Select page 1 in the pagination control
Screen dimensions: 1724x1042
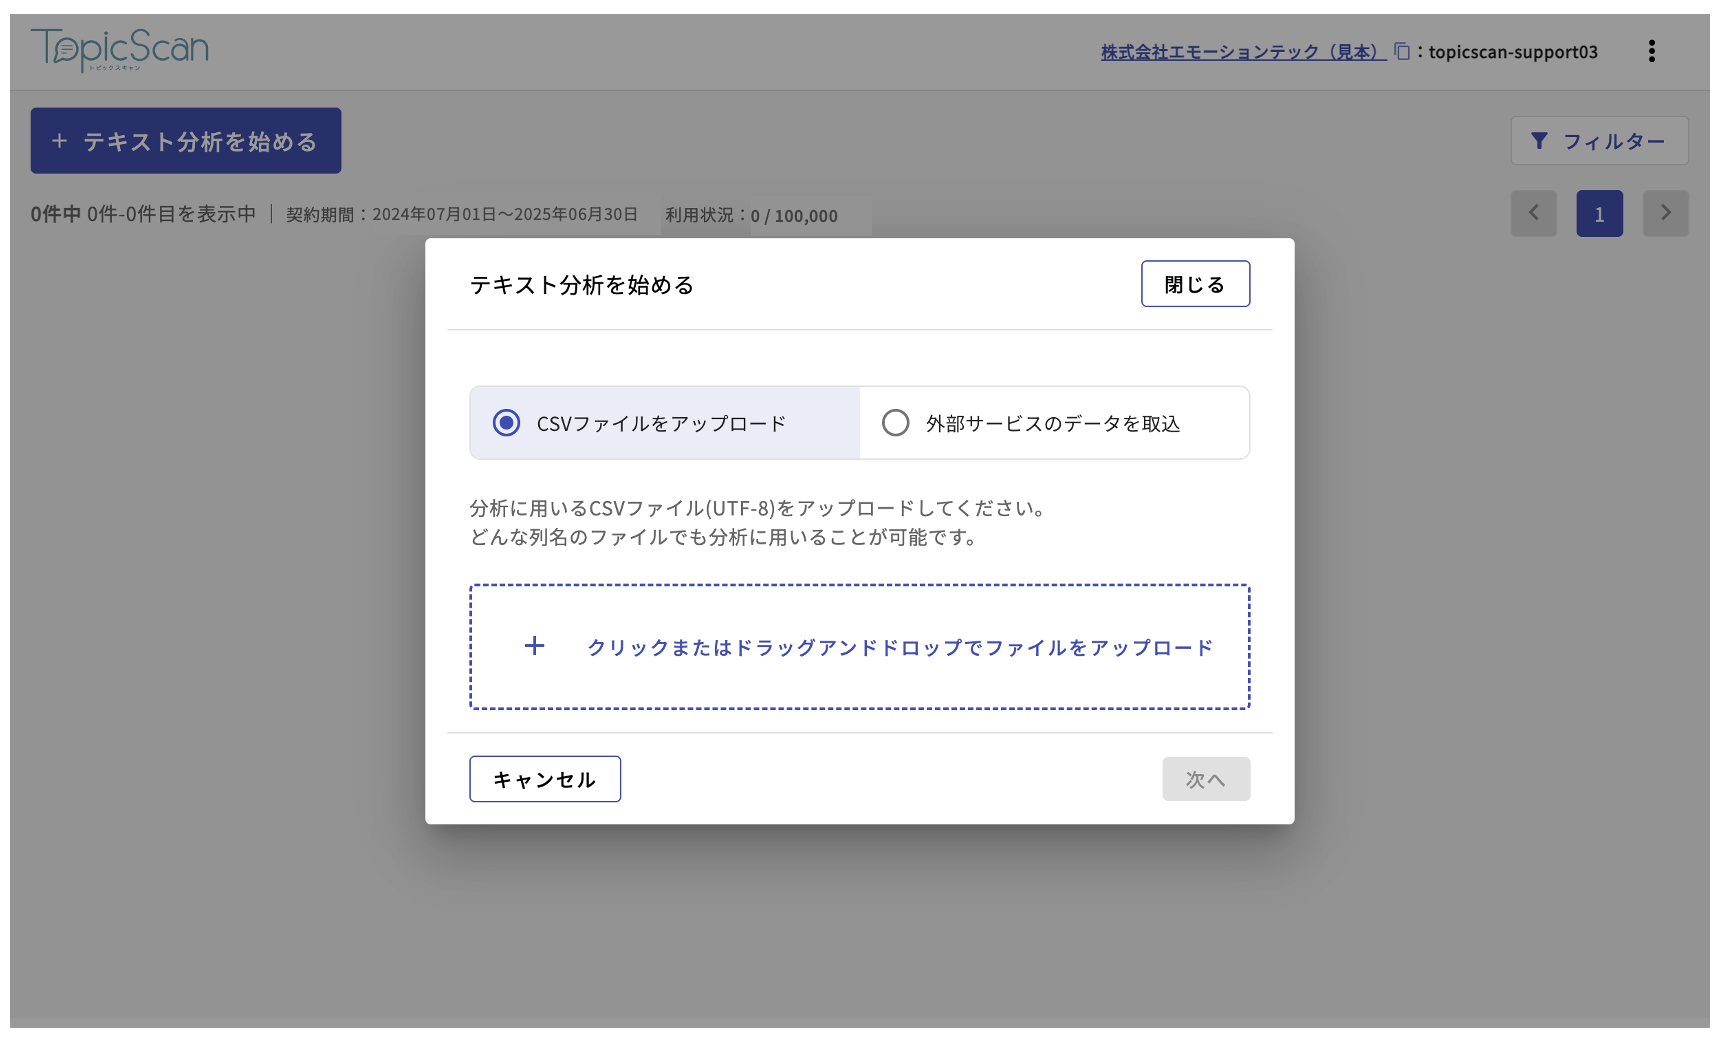click(x=1600, y=213)
